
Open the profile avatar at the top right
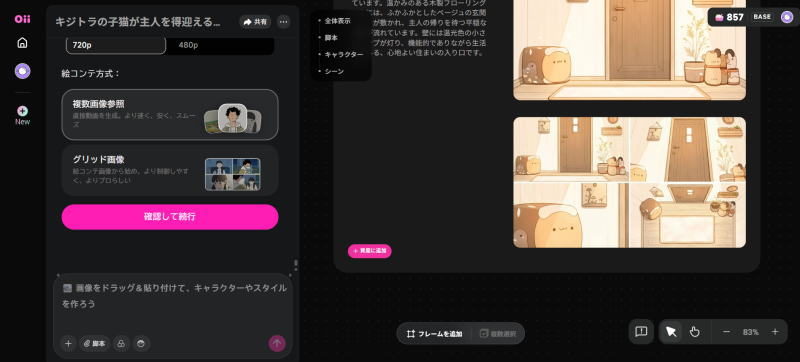tap(787, 17)
